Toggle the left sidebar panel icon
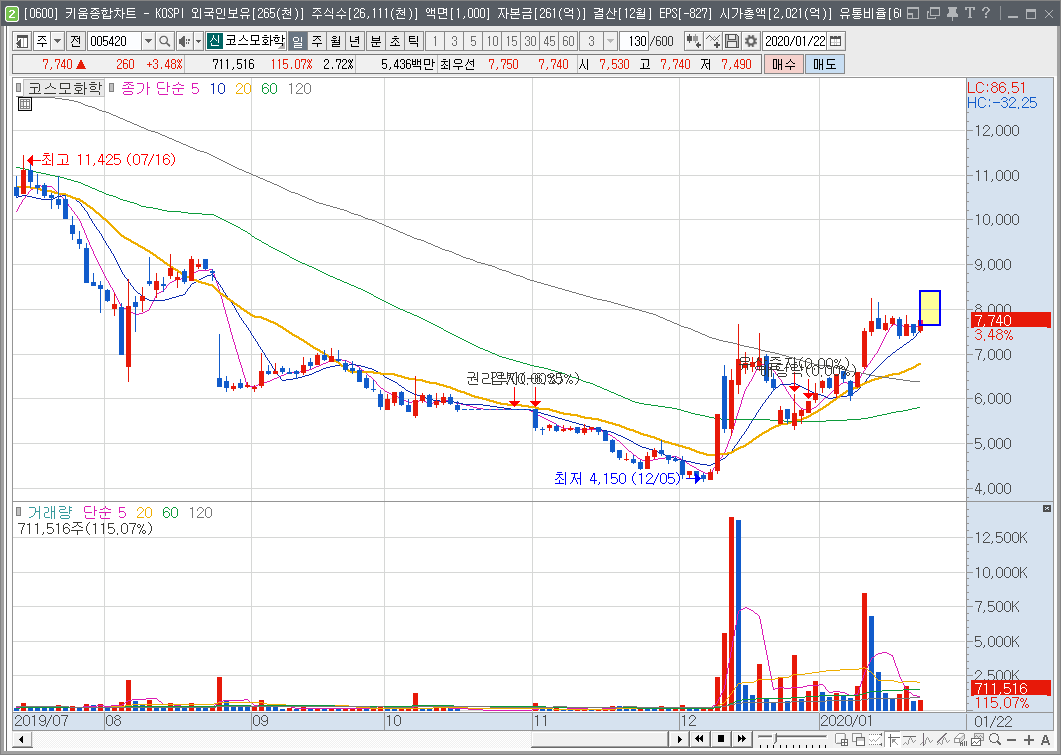 pyautogui.click(x=22, y=41)
